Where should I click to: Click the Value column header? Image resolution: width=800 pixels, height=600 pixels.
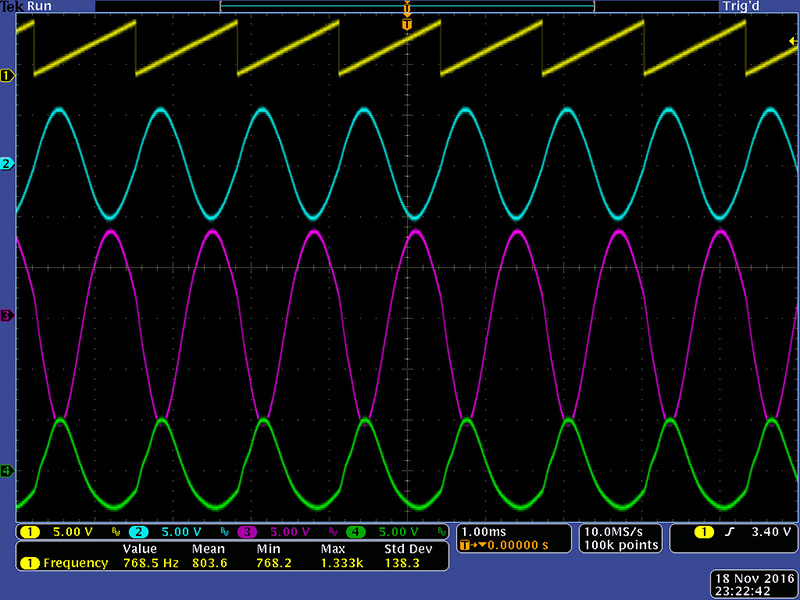[x=139, y=549]
